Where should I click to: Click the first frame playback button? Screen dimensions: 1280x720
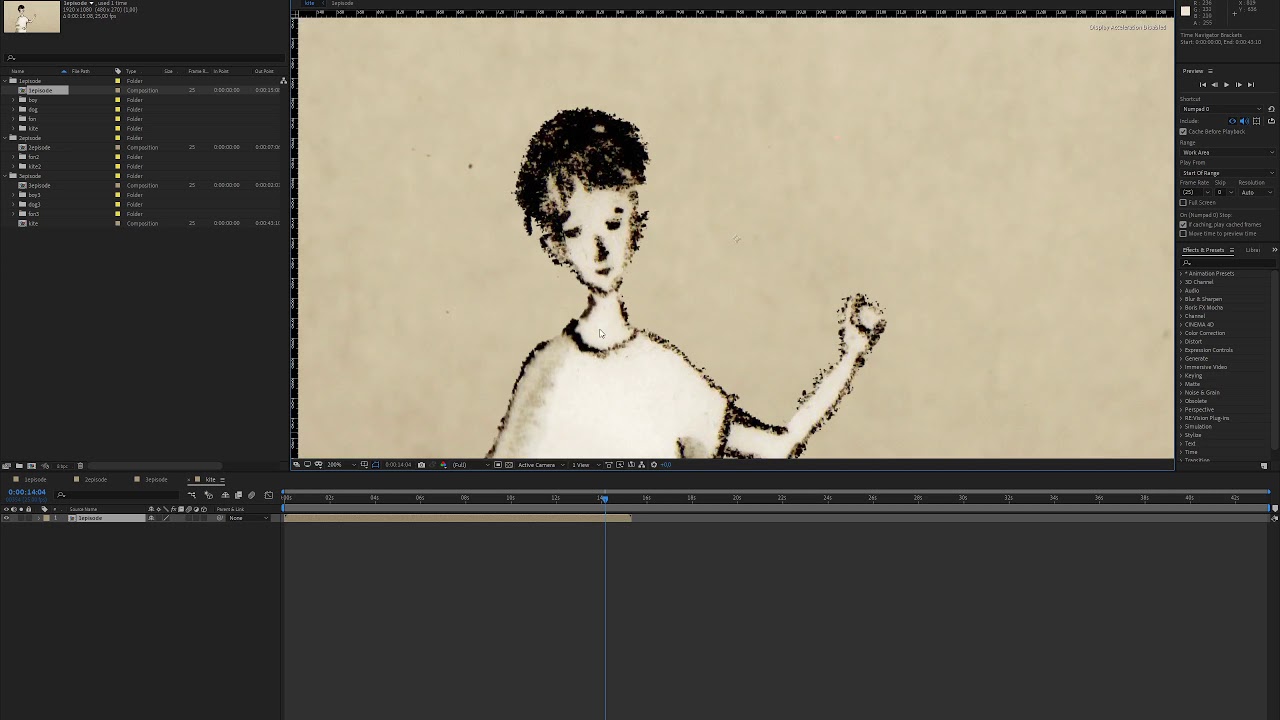coord(1202,85)
